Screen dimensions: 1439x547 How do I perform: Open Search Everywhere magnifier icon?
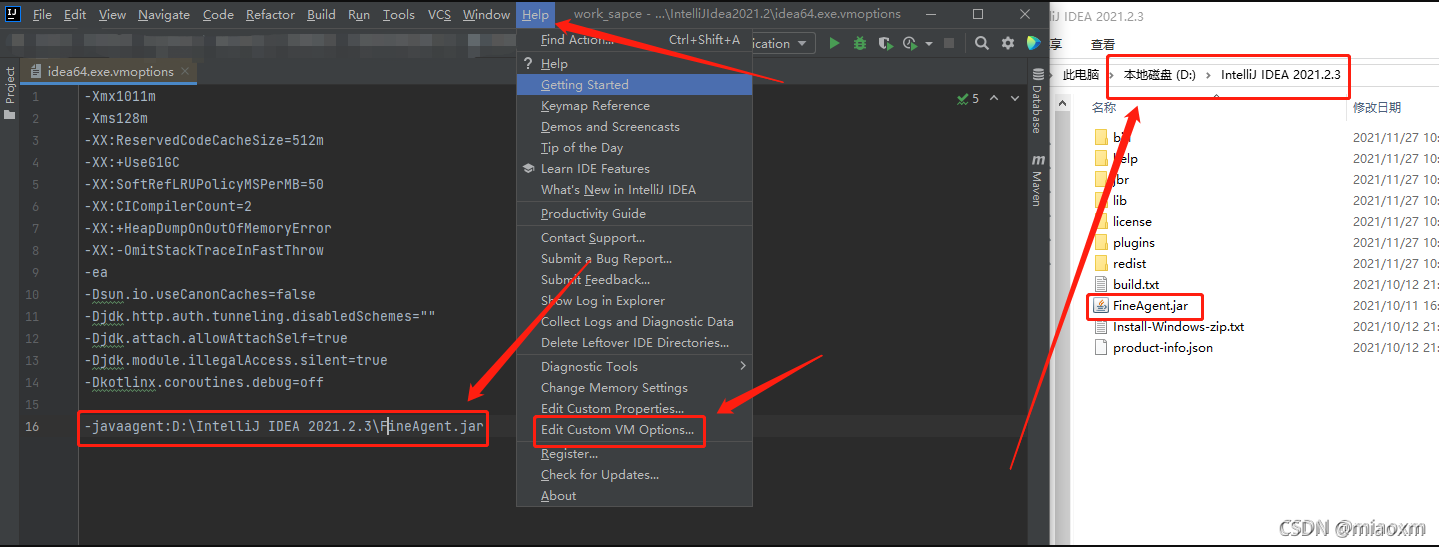[982, 43]
